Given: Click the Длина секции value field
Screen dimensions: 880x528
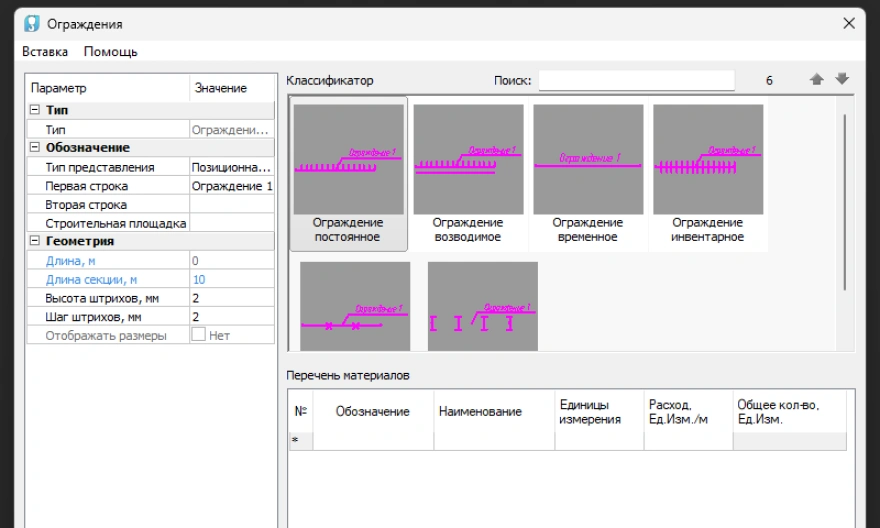Looking at the screenshot, I should [x=231, y=279].
